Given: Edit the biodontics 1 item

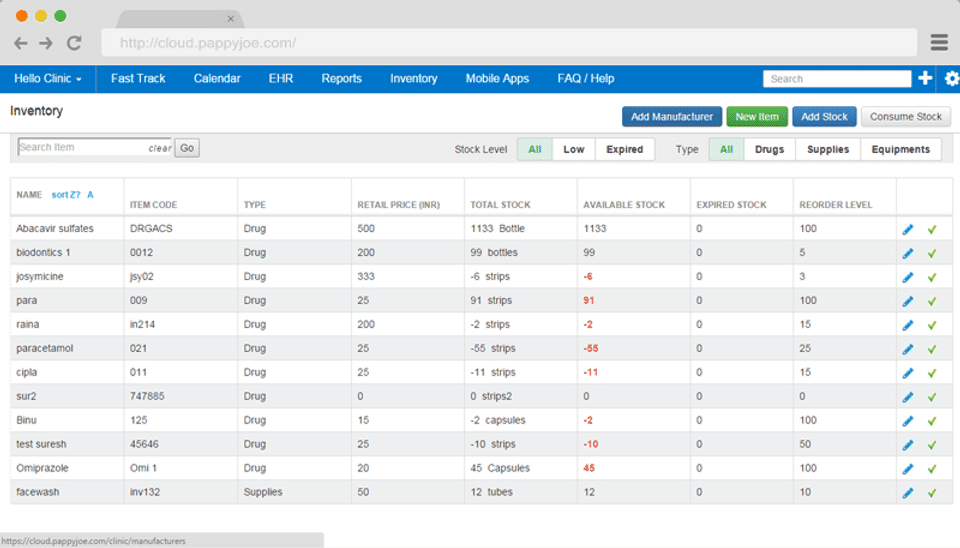Looking at the screenshot, I should tap(907, 253).
